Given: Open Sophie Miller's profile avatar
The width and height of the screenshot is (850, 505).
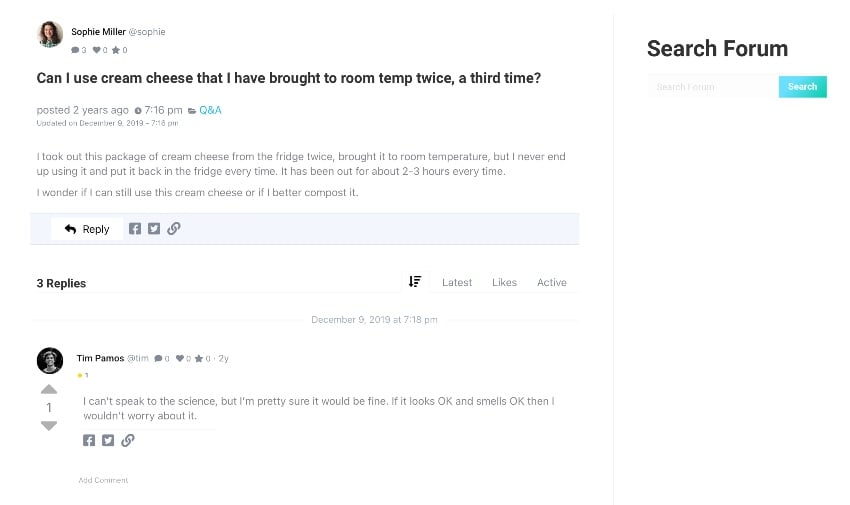Looking at the screenshot, I should 50,35.
